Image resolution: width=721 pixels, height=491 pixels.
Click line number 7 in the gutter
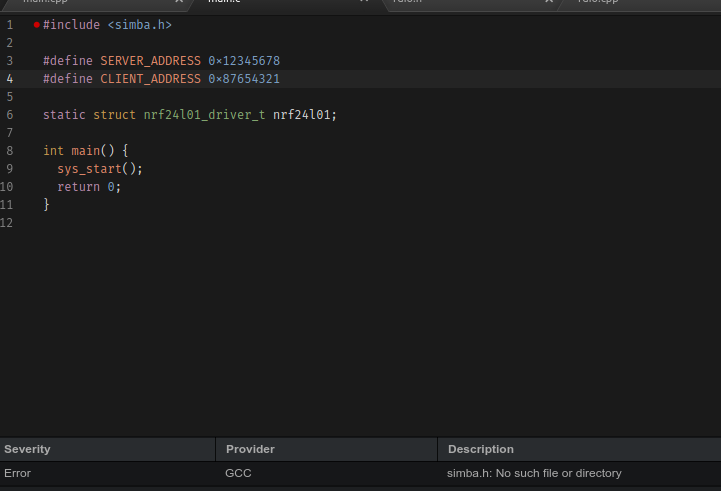pyautogui.click(x=10, y=132)
